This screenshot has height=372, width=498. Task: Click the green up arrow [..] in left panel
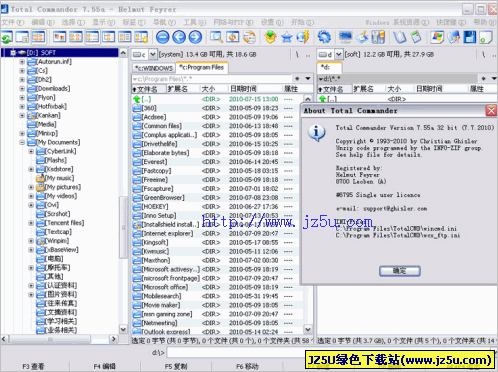tap(137, 99)
